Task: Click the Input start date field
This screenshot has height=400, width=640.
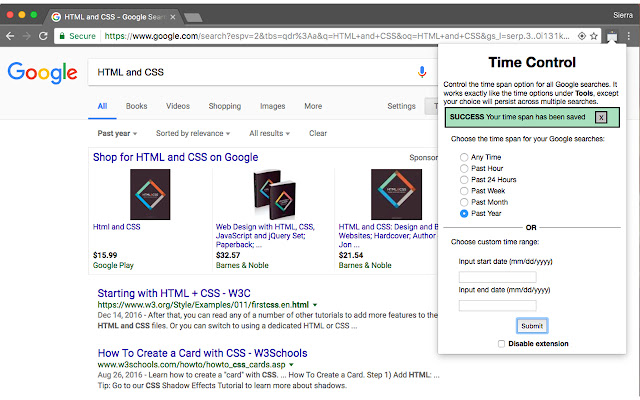Action: tap(498, 277)
